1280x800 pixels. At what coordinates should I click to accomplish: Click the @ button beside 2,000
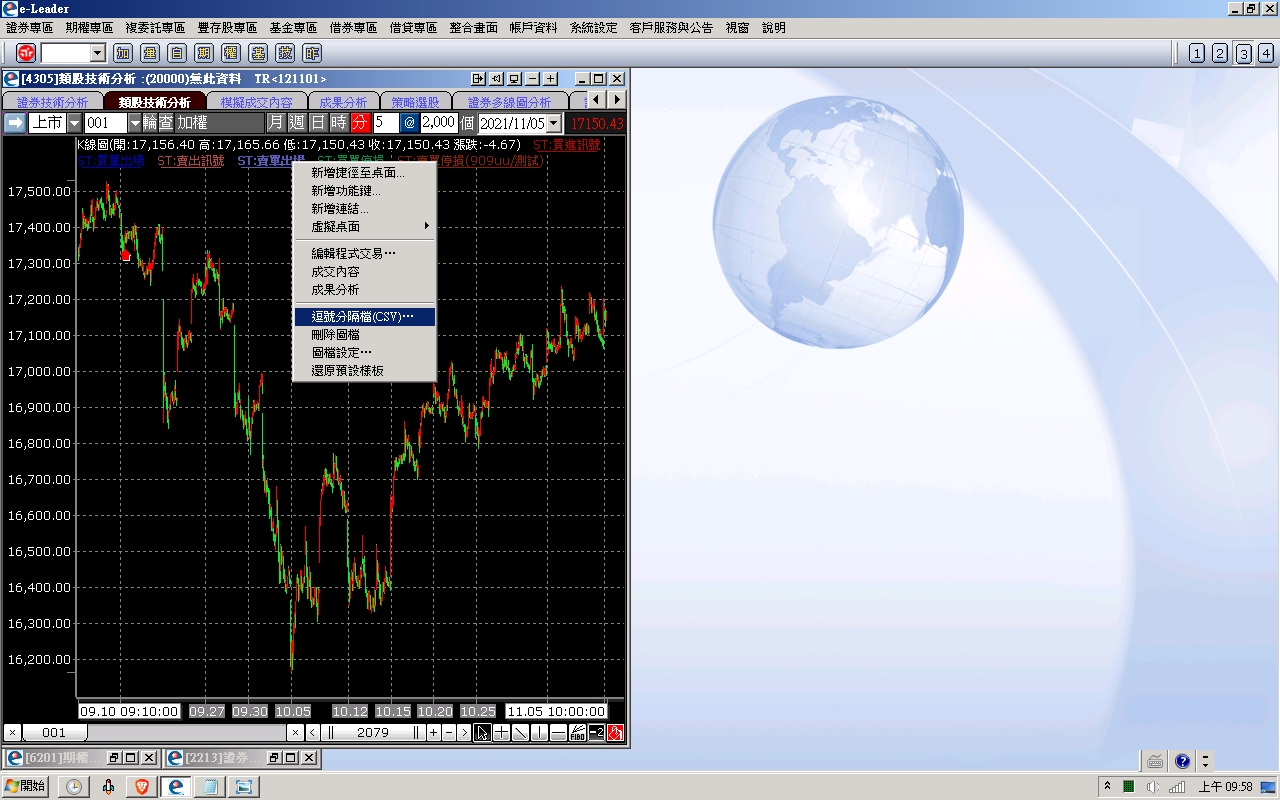click(409, 123)
